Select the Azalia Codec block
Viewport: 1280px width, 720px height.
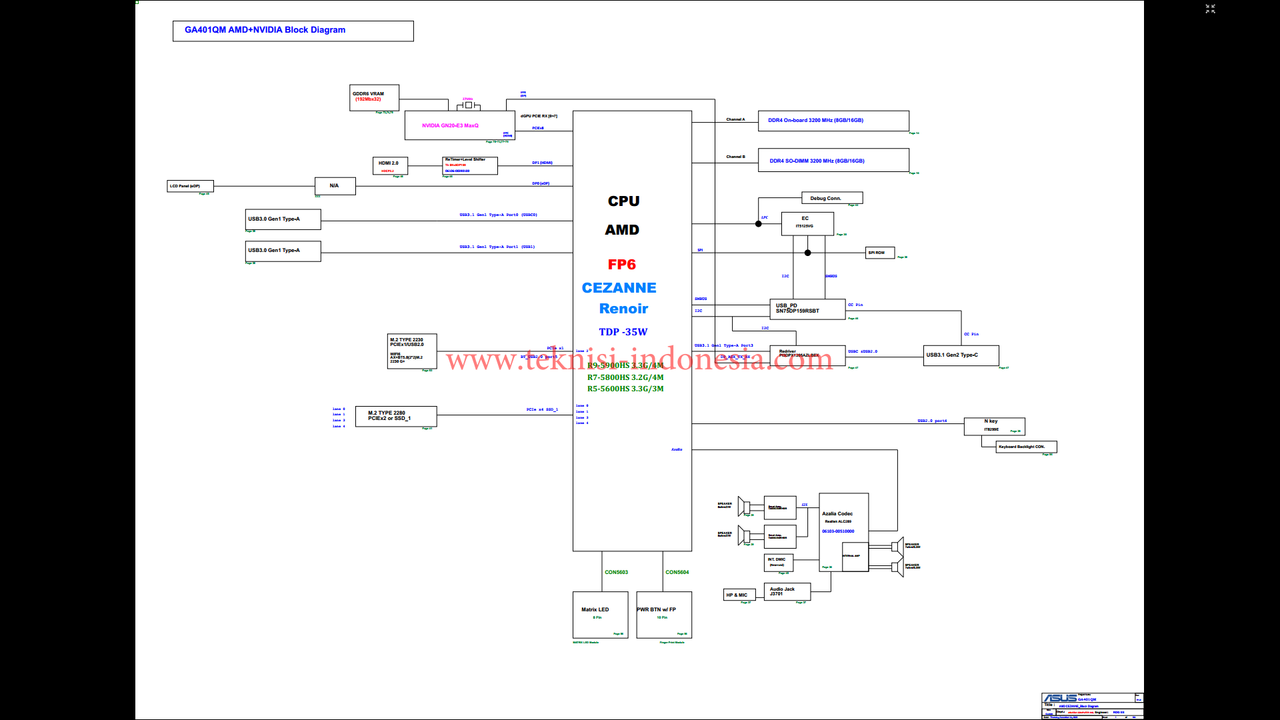(844, 532)
